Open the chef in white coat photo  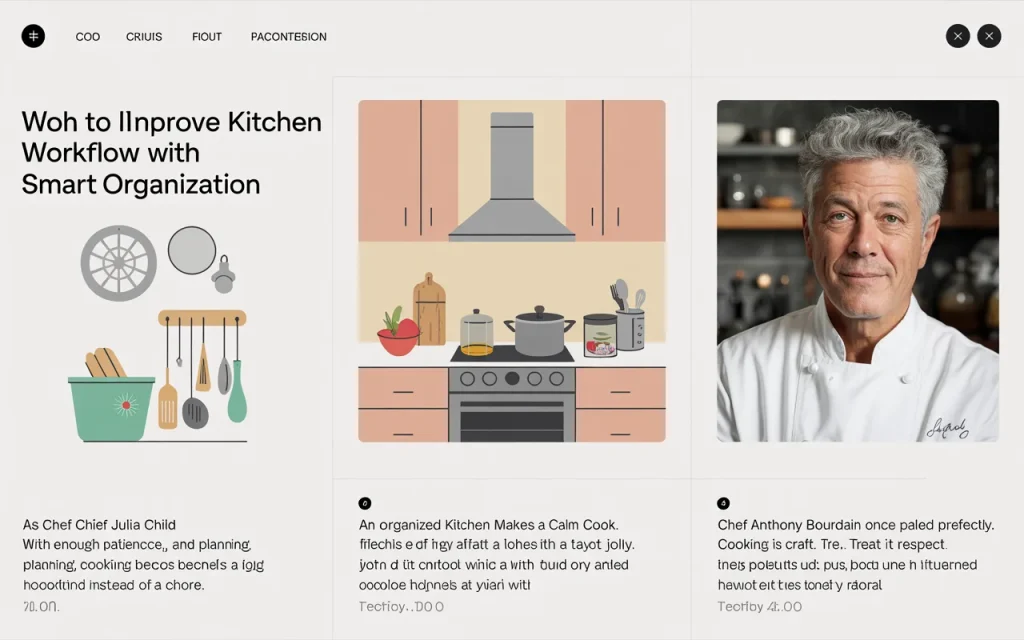[857, 270]
